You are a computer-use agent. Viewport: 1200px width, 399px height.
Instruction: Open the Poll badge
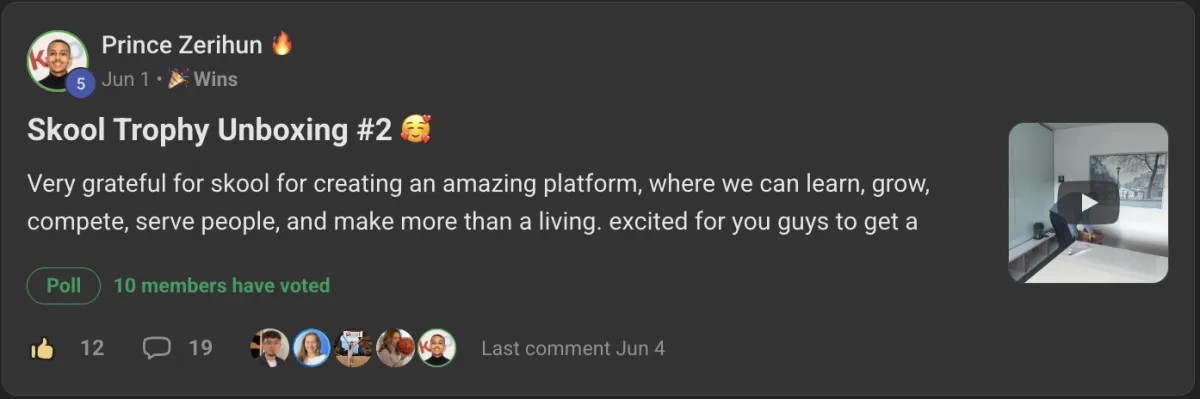64,285
